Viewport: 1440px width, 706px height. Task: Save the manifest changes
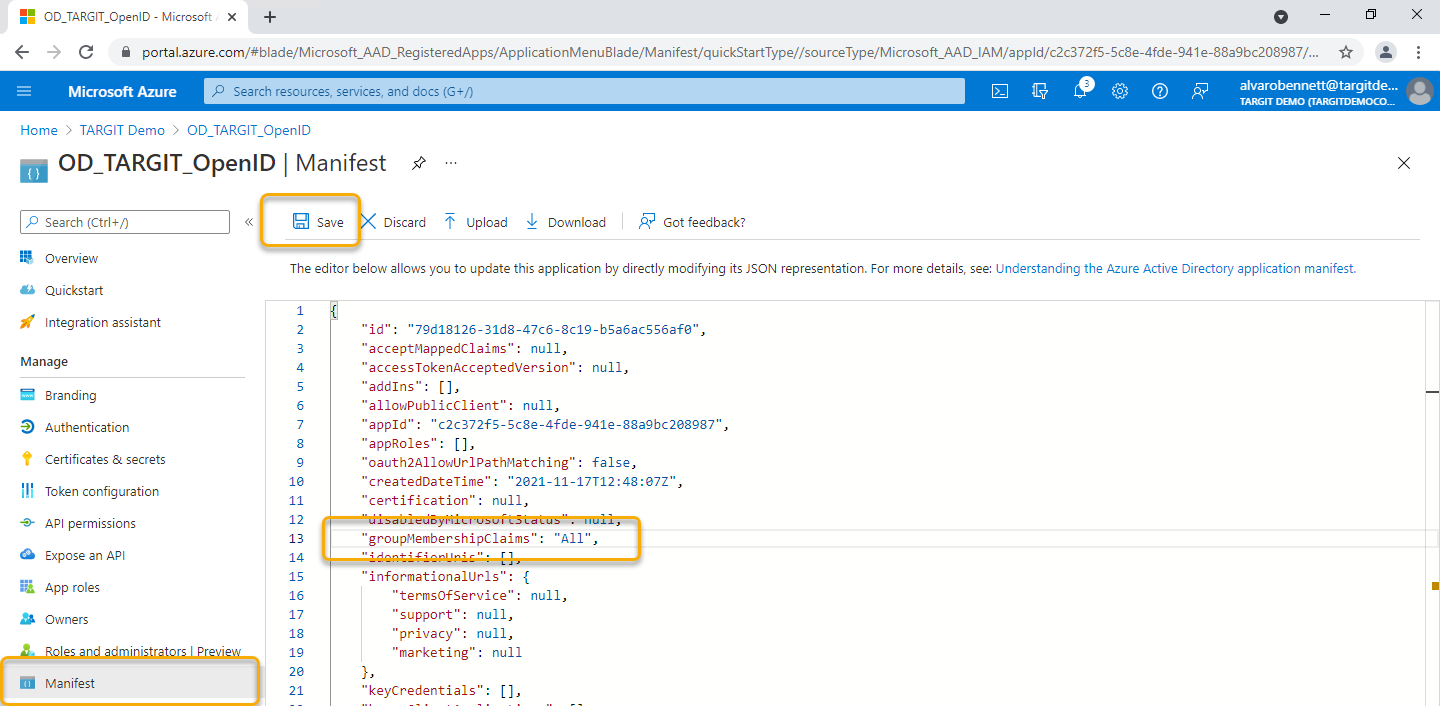[318, 222]
